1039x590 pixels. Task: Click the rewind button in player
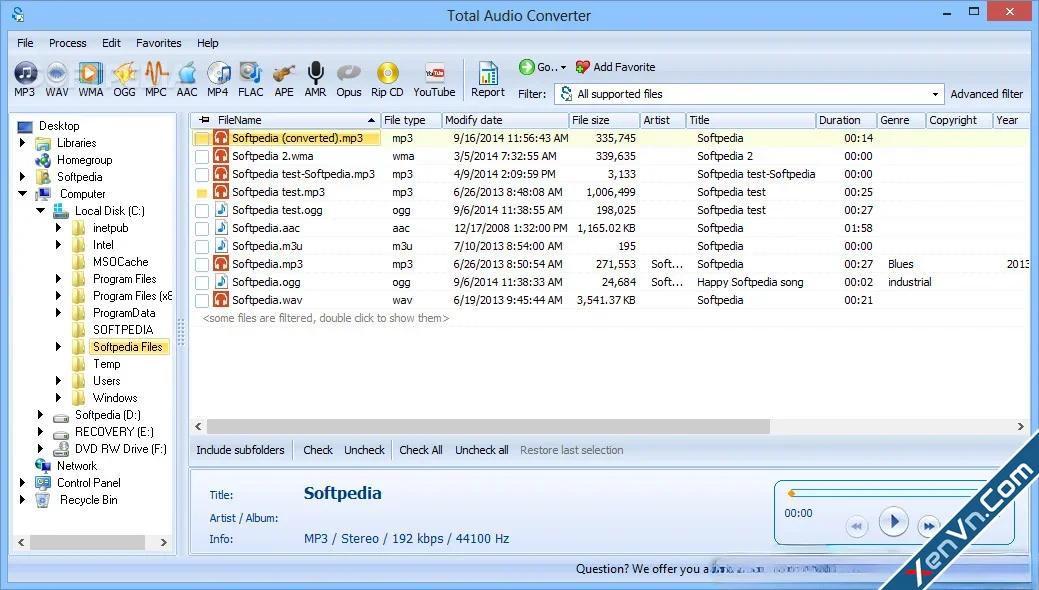(x=857, y=526)
